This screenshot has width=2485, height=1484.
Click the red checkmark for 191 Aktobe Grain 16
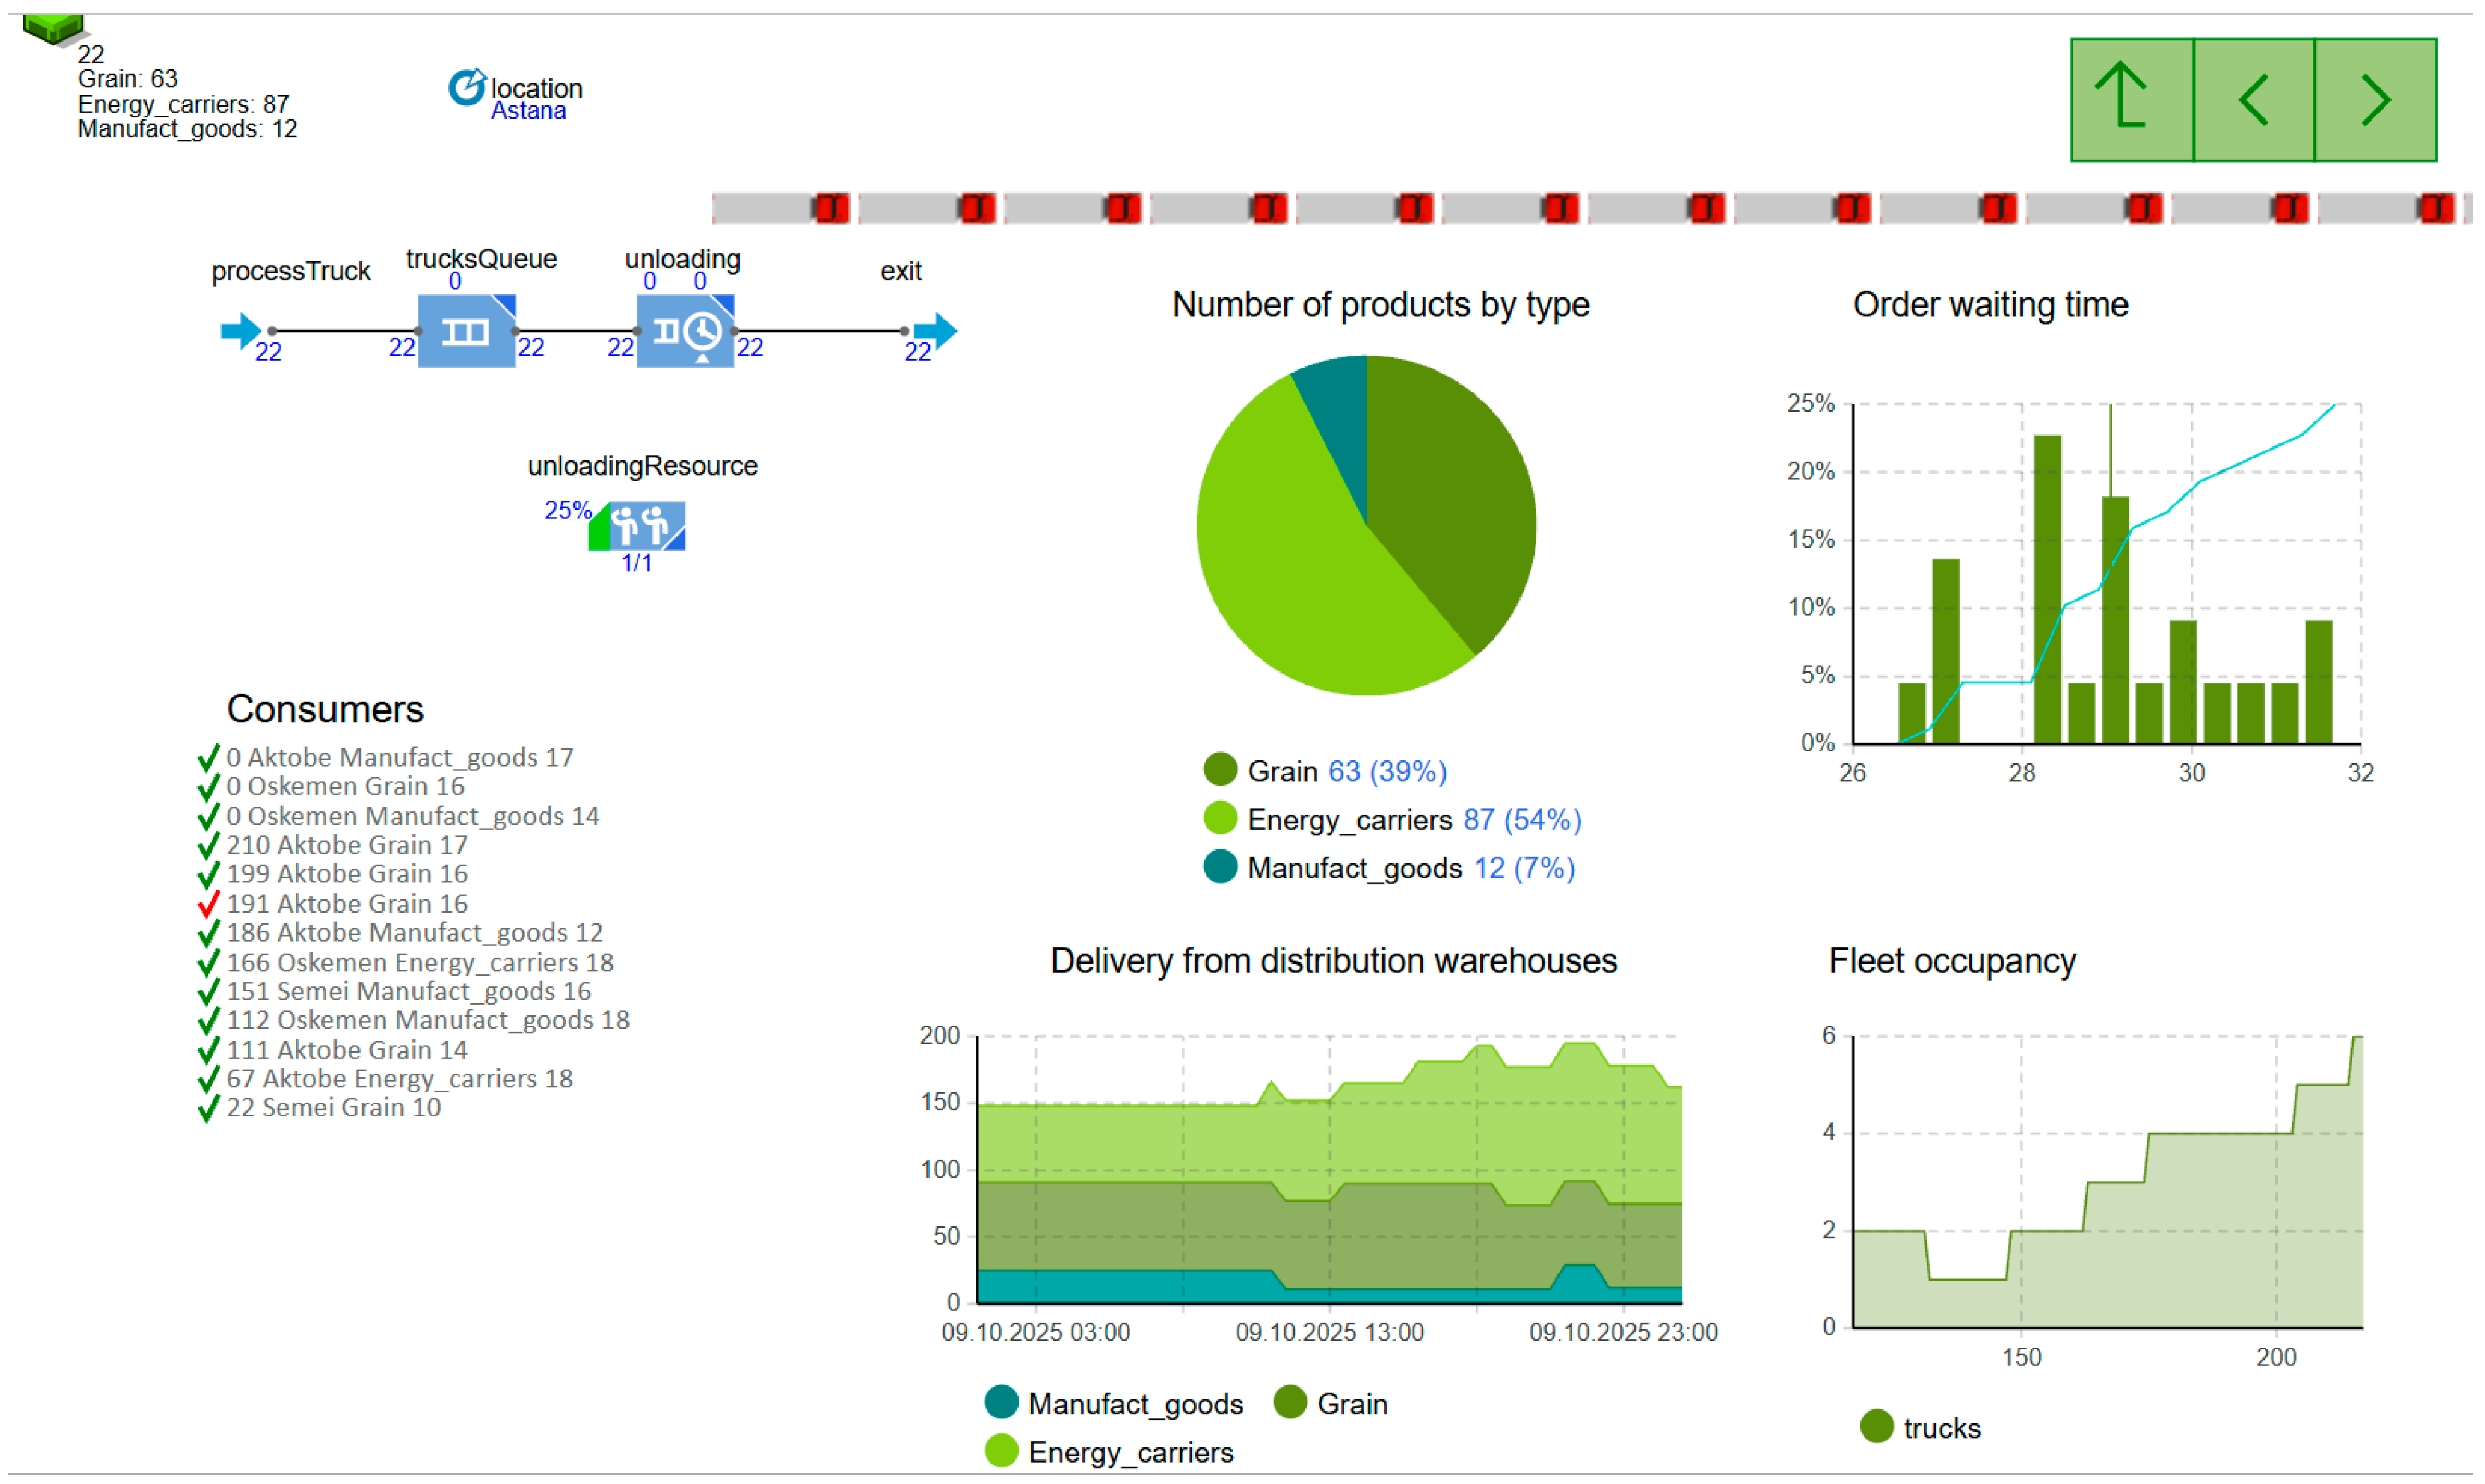(208, 905)
